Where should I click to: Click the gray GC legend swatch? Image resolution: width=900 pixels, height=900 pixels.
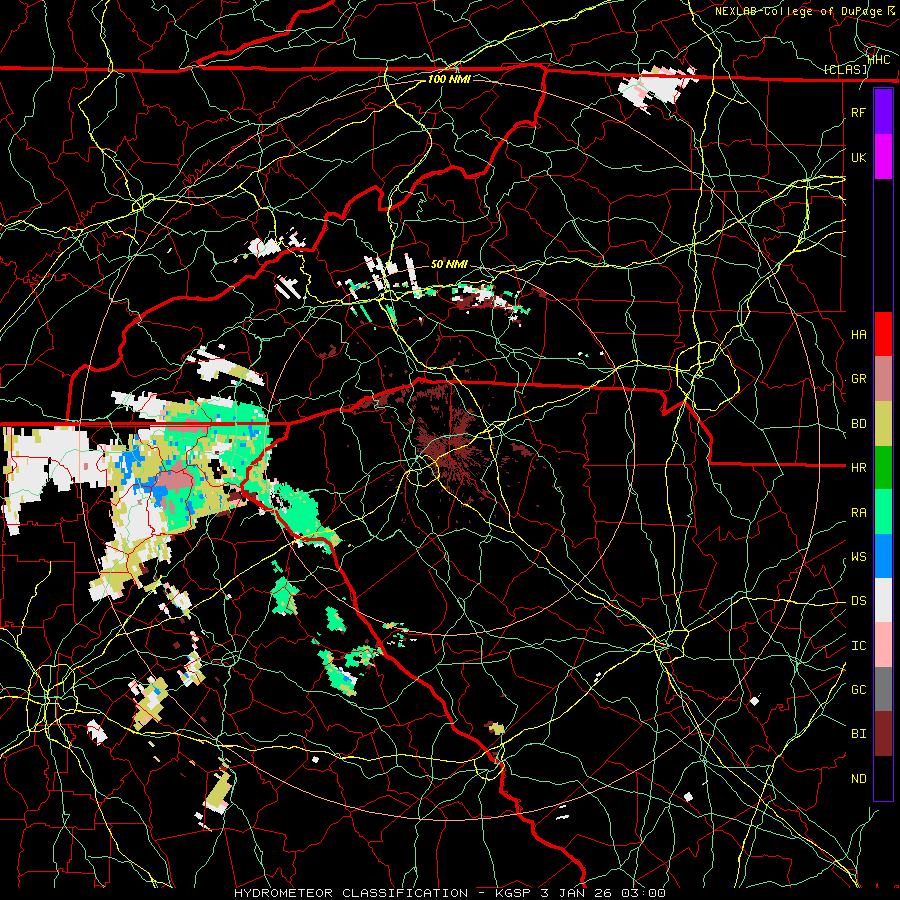point(883,689)
